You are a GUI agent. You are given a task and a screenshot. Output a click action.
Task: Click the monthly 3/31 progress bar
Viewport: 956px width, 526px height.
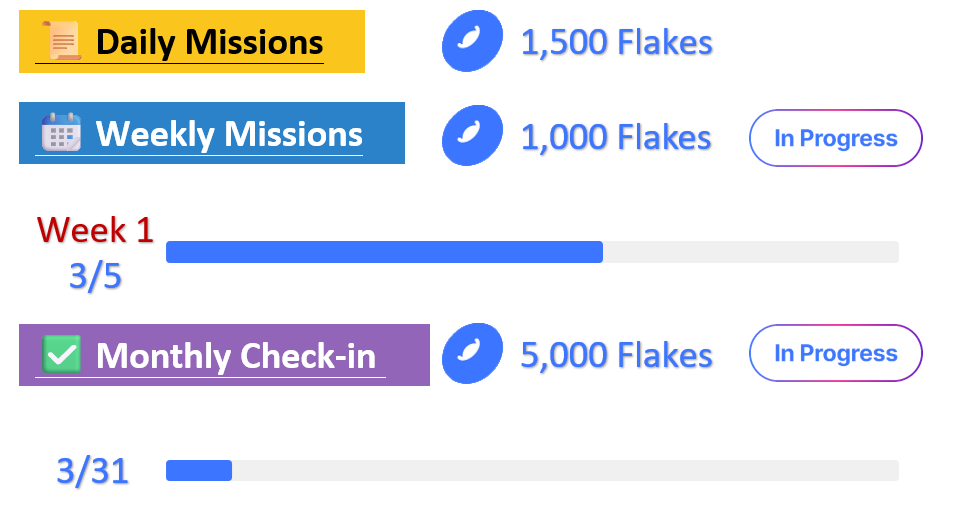pos(532,471)
